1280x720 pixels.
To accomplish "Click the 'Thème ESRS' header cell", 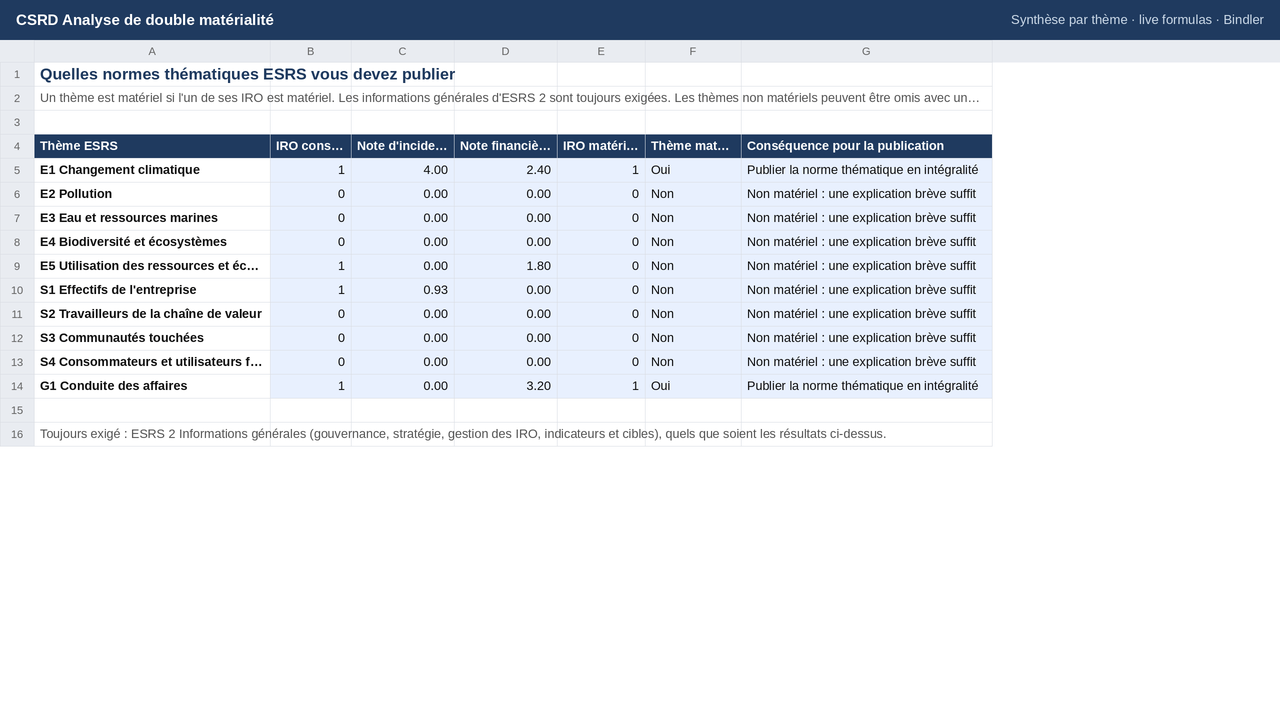I will pyautogui.click(x=152, y=146).
